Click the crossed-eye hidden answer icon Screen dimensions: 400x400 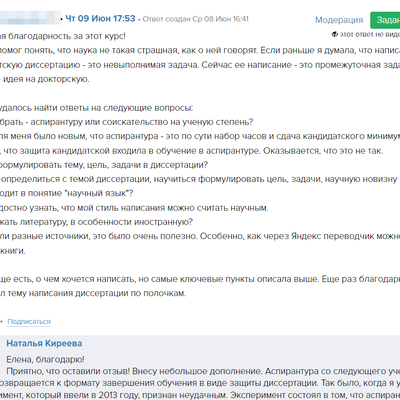[335, 34]
